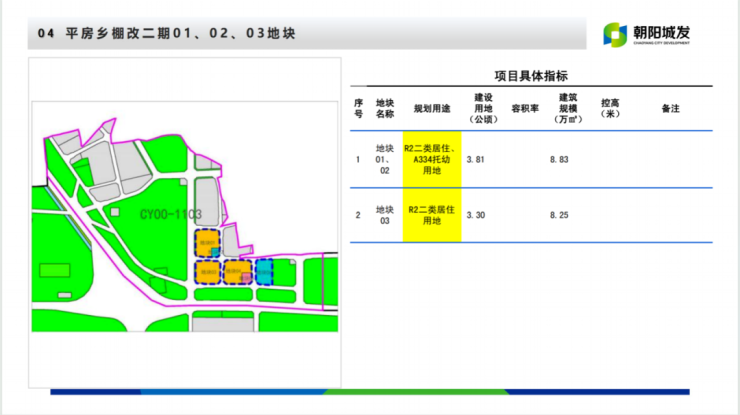740x415 pixels.
Task: Click the CY00-1103 map label
Action: point(171,214)
